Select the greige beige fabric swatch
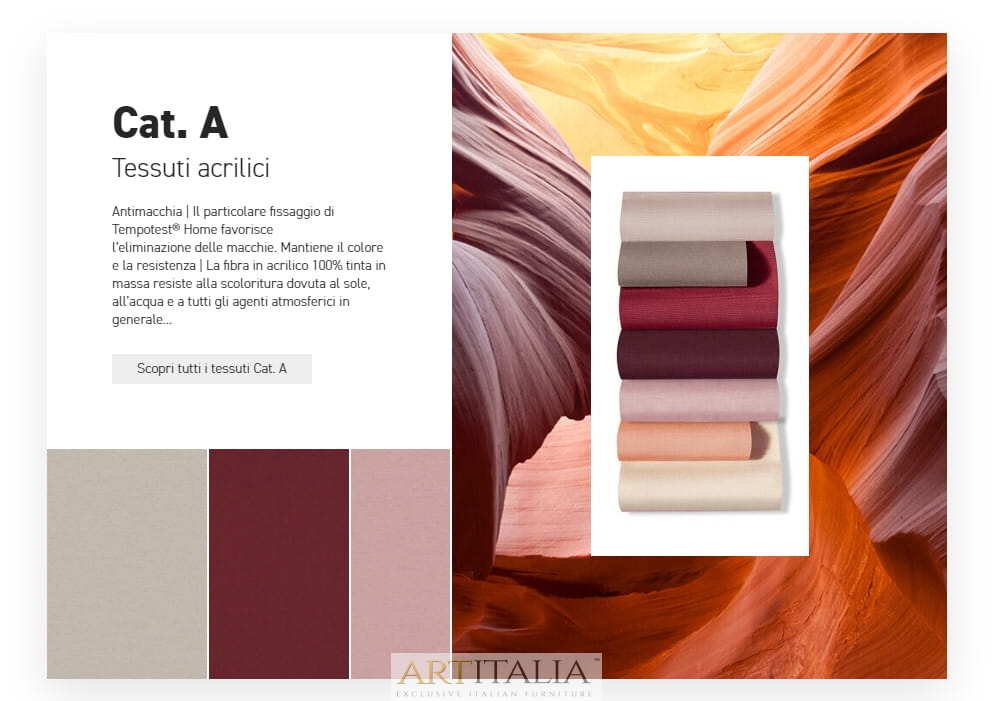This screenshot has height=701, width=993. point(127,564)
